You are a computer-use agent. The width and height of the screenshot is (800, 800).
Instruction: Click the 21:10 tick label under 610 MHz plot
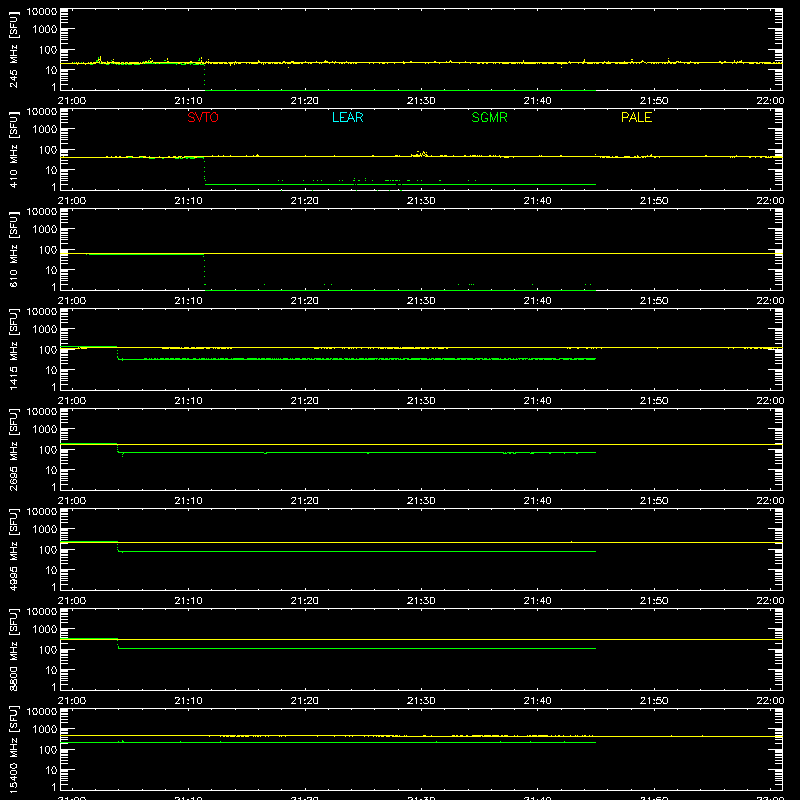[x=188, y=301]
